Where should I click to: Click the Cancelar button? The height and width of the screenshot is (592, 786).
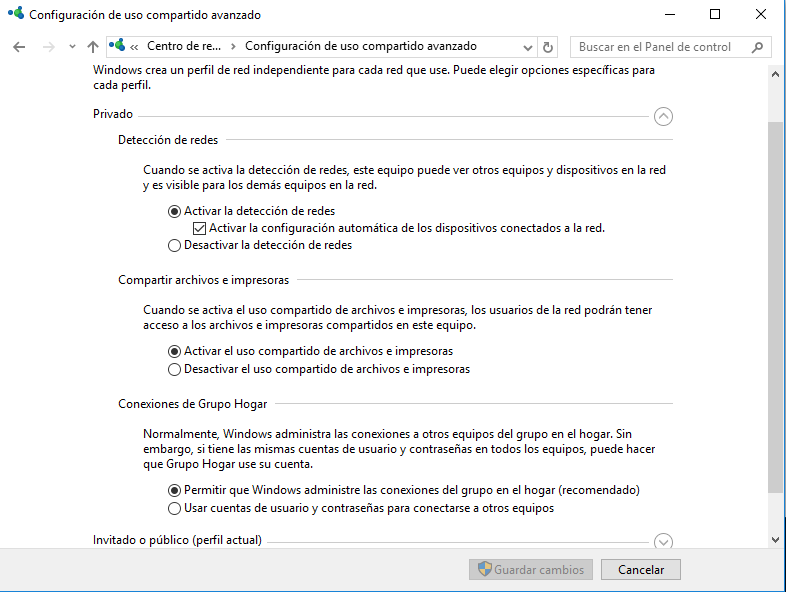641,570
